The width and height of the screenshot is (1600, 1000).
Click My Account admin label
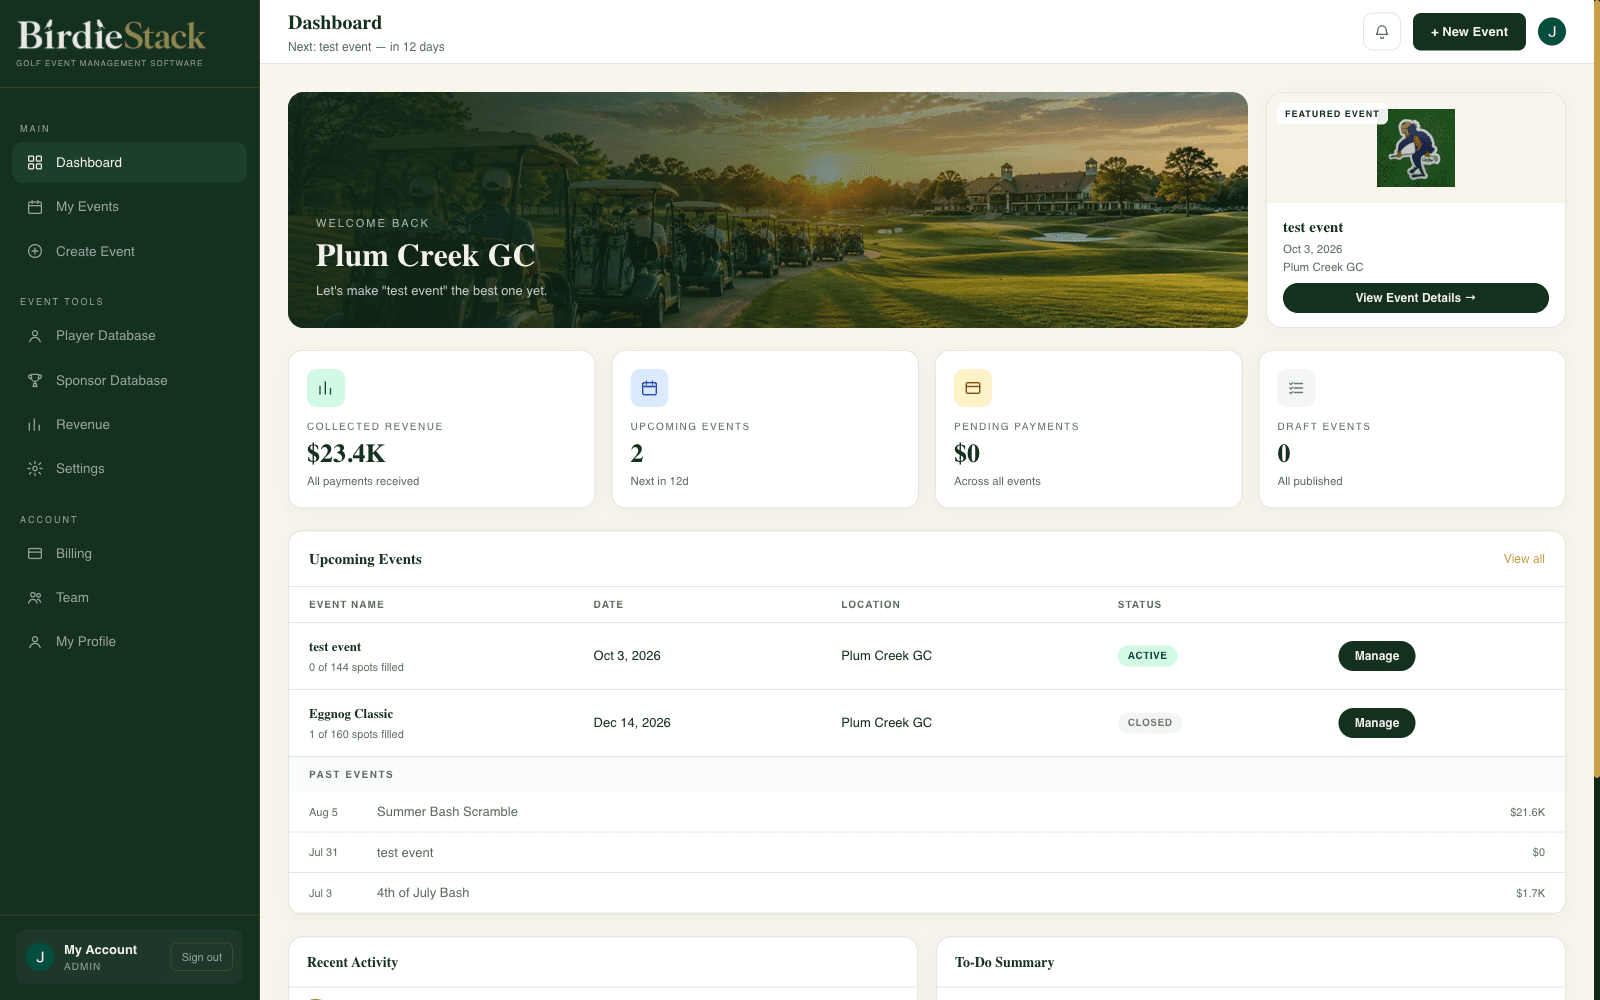tap(100, 957)
